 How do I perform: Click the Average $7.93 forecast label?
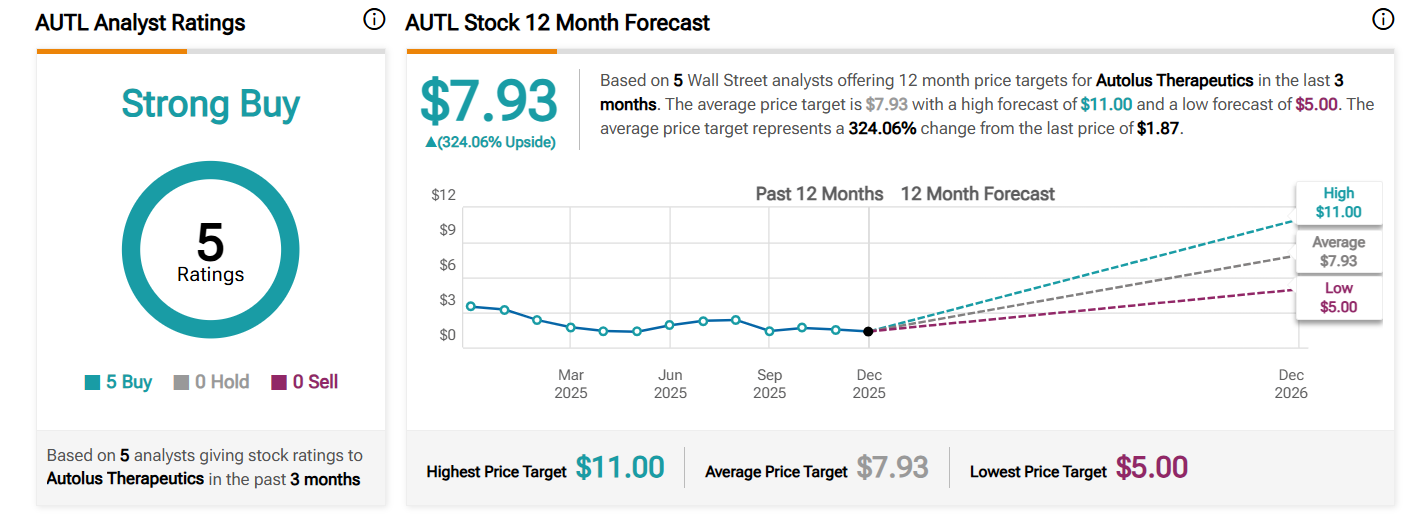1338,251
